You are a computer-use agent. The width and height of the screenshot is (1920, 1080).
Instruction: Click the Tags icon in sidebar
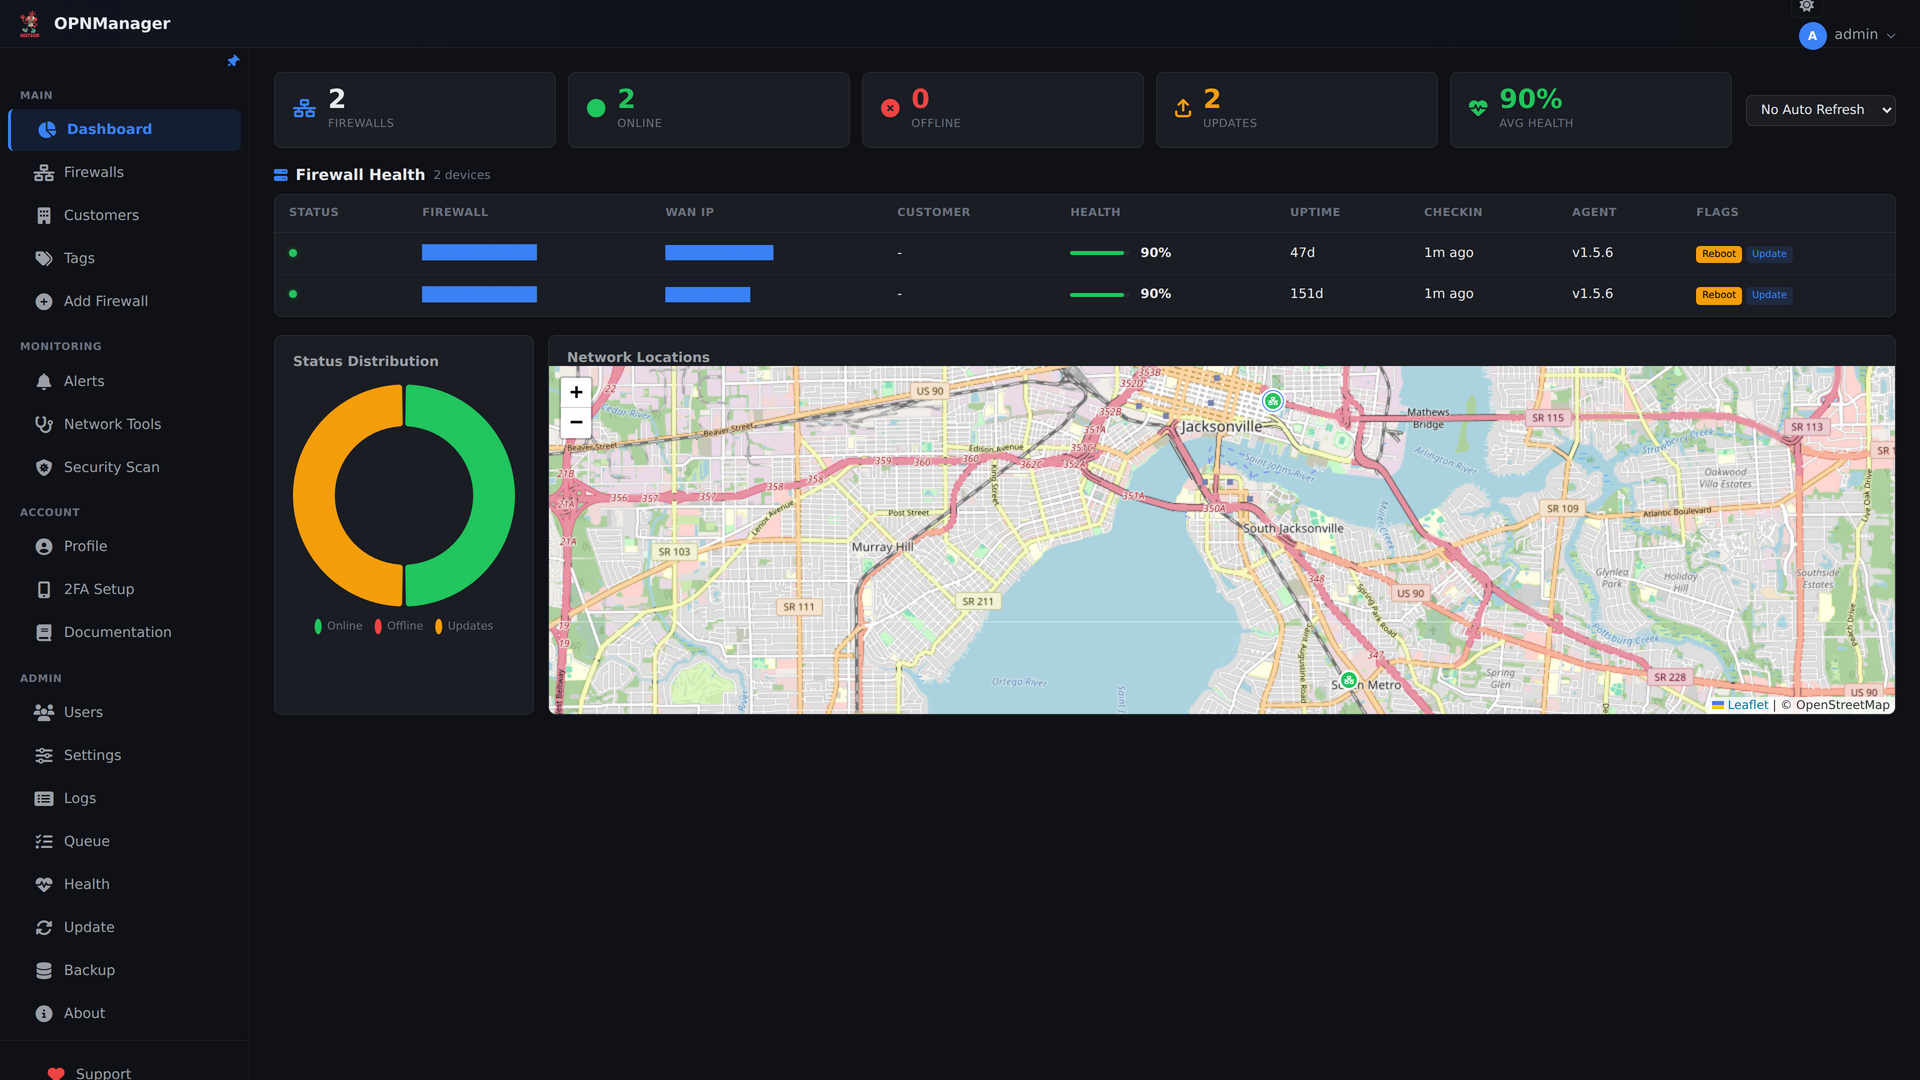point(44,259)
